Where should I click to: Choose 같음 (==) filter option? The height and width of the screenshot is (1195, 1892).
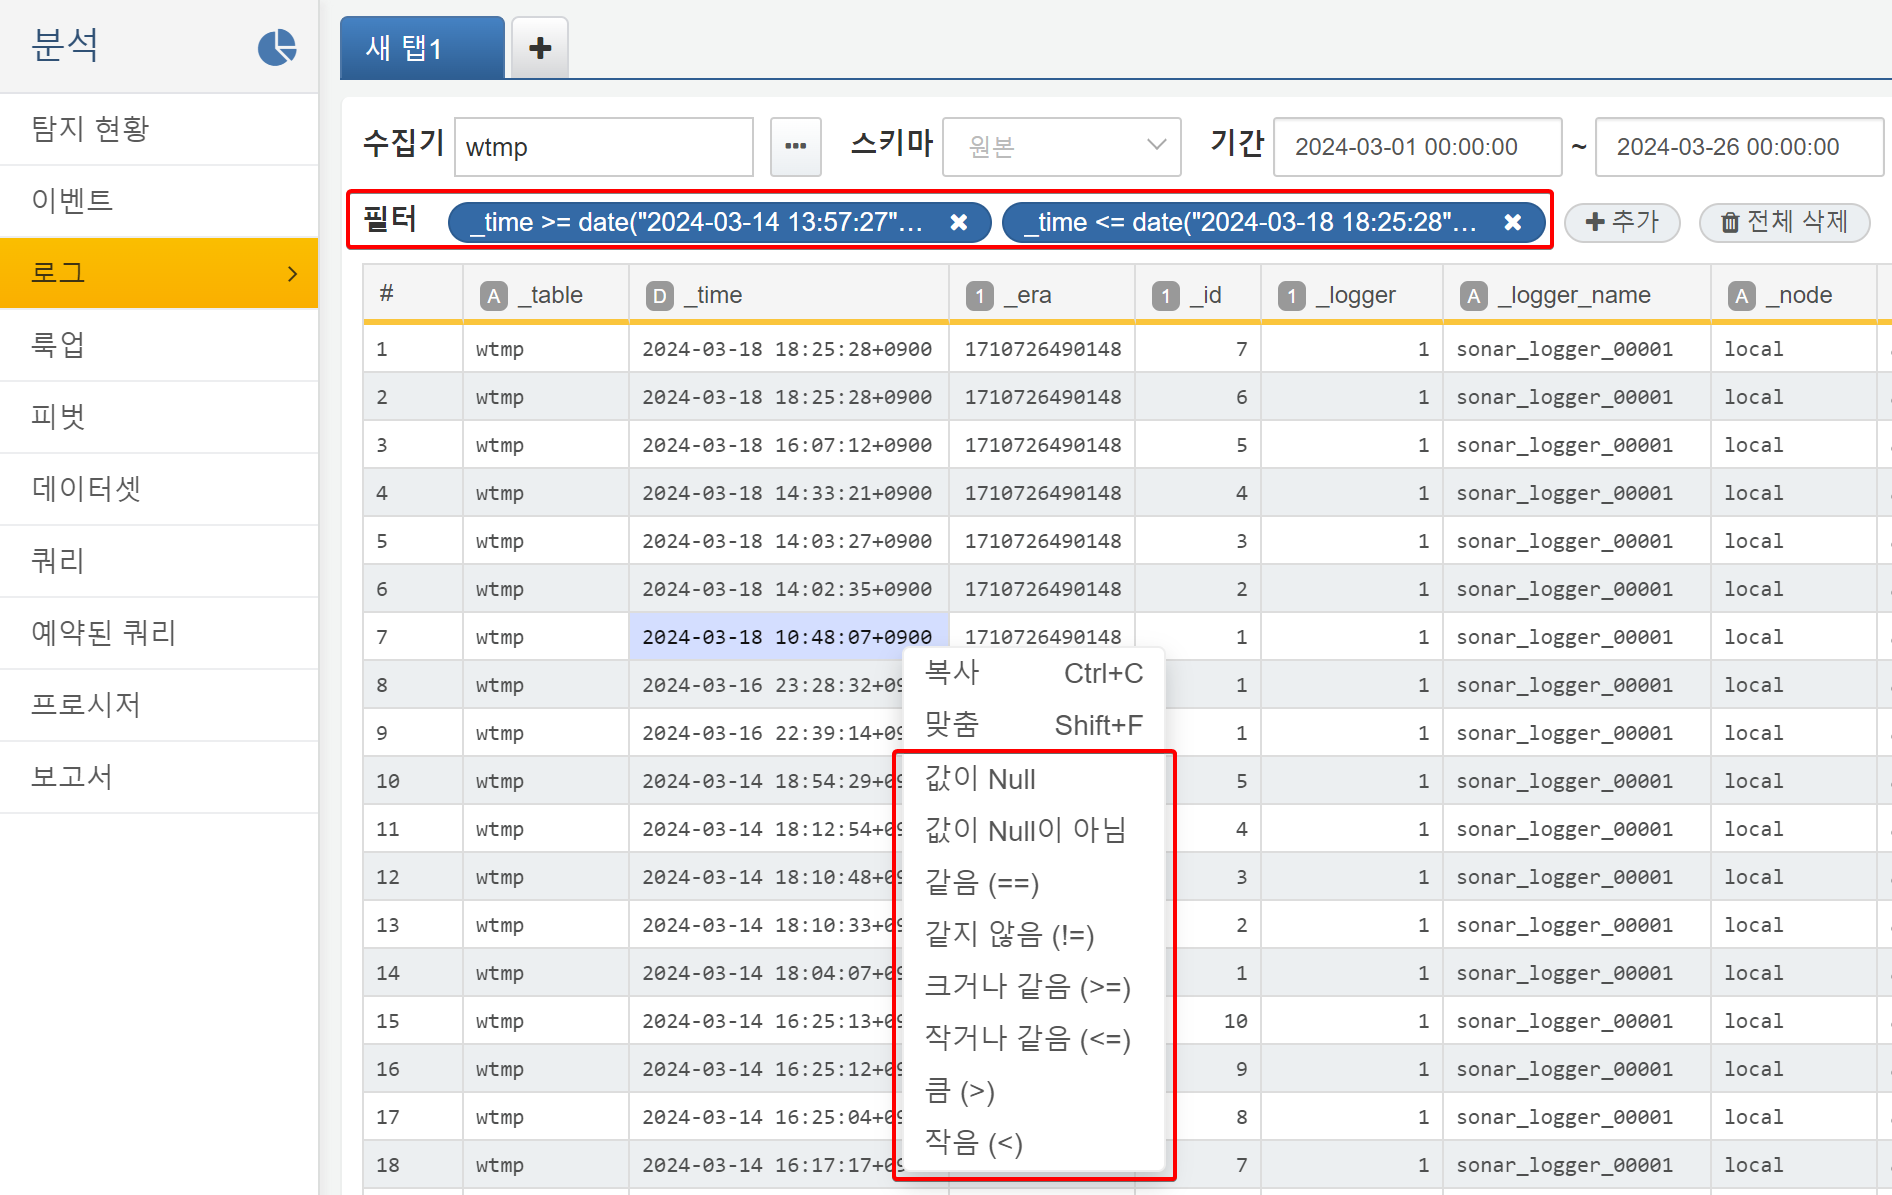coord(1034,883)
